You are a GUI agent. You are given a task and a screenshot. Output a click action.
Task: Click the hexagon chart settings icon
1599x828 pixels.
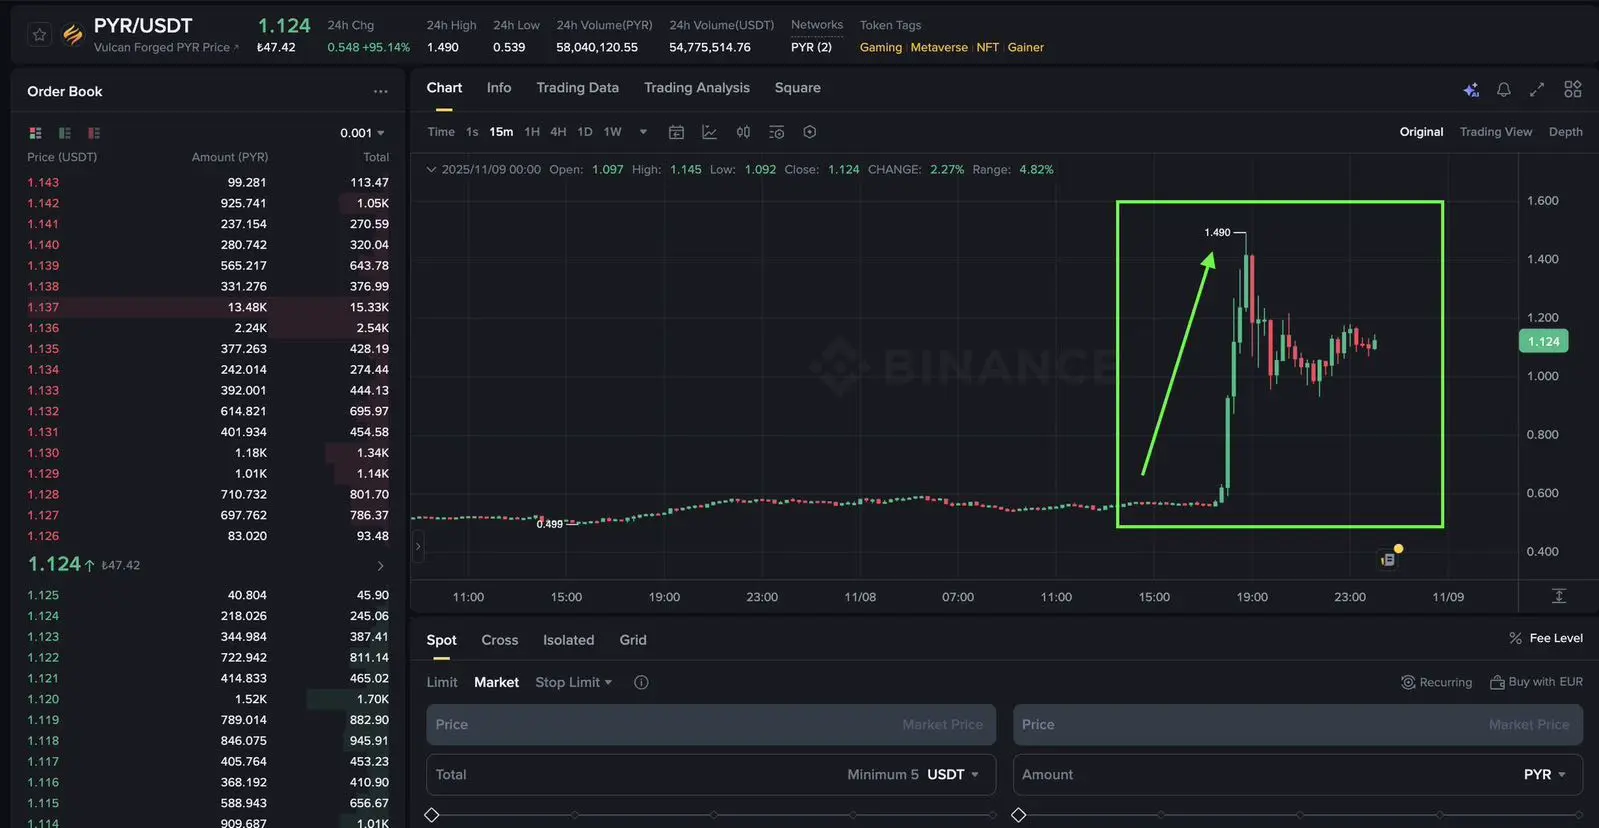tap(810, 132)
